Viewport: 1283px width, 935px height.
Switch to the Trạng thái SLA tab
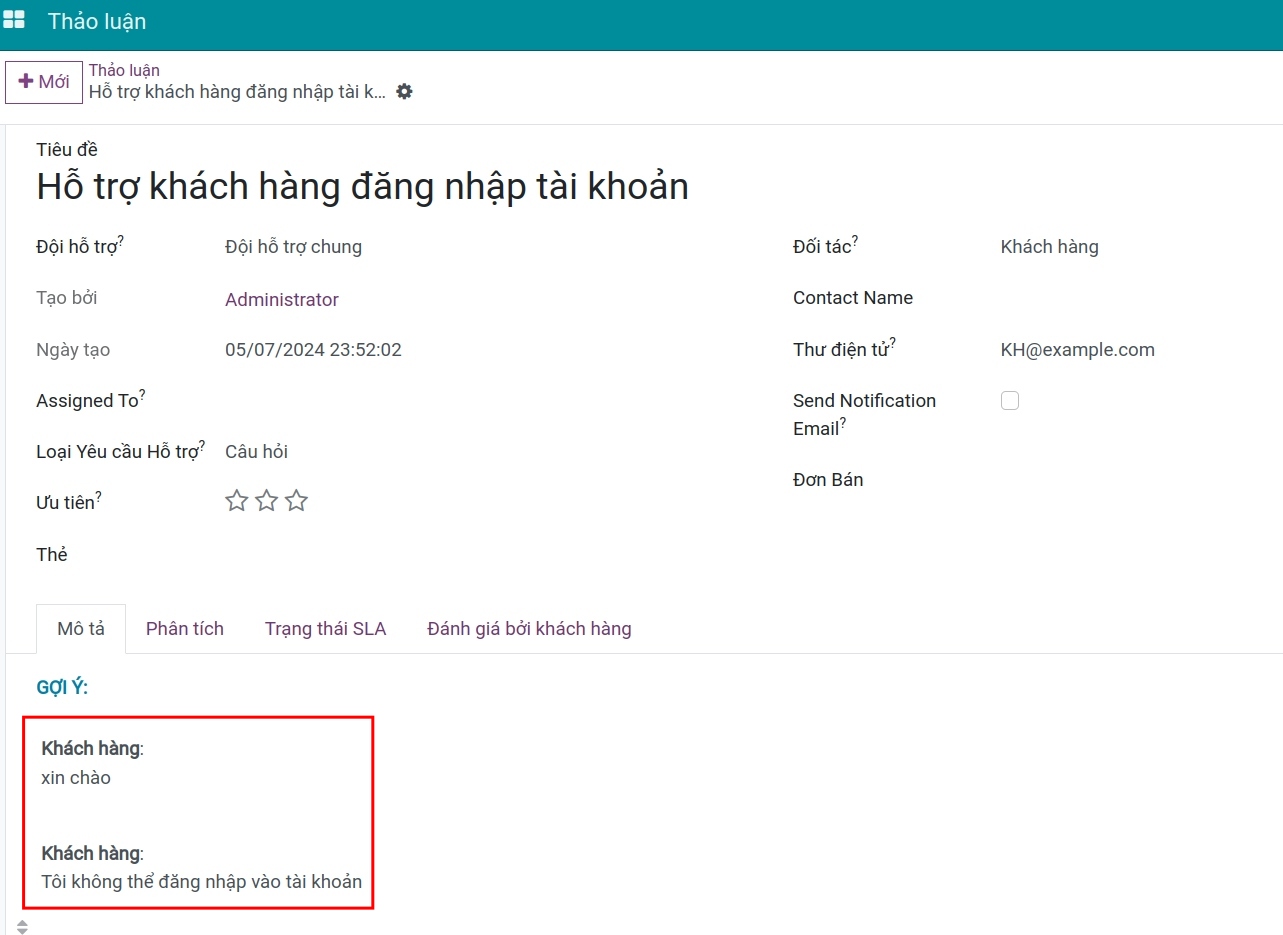tap(326, 629)
